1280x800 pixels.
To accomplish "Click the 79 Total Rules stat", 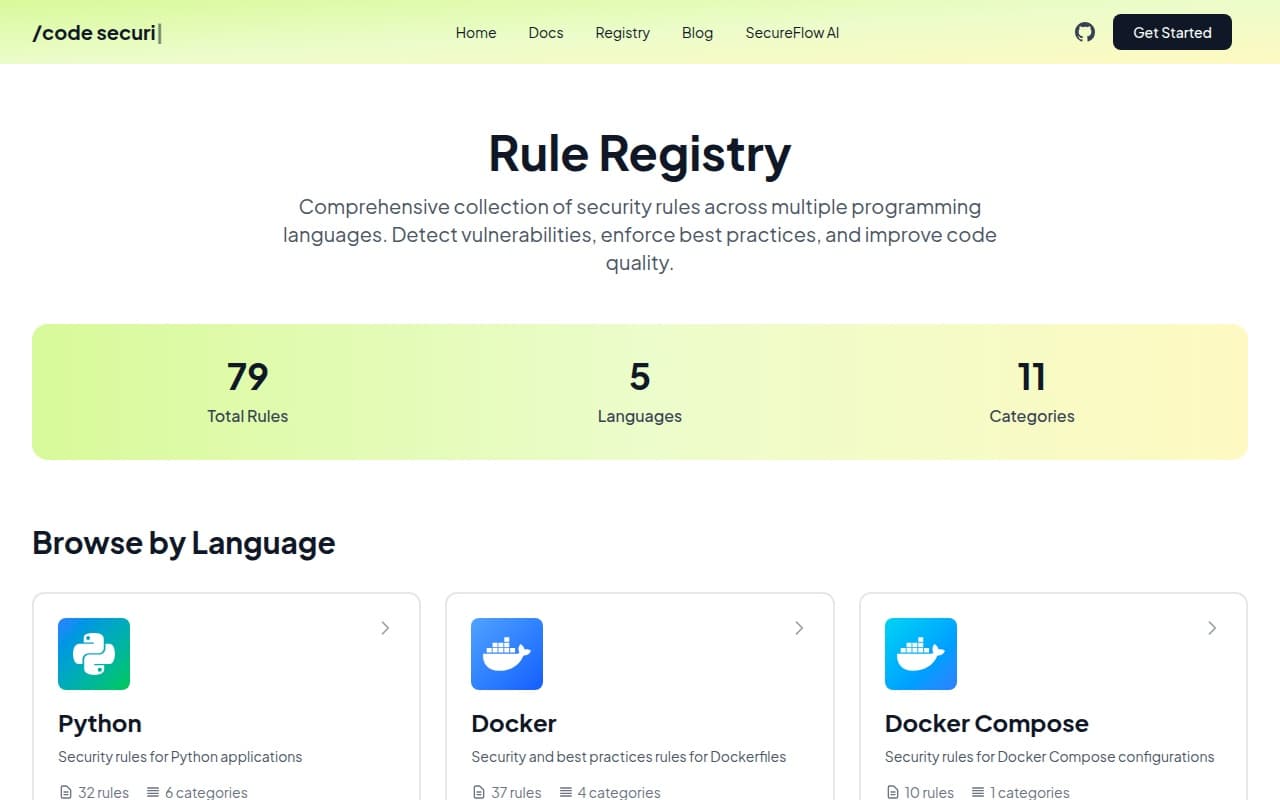I will point(247,391).
